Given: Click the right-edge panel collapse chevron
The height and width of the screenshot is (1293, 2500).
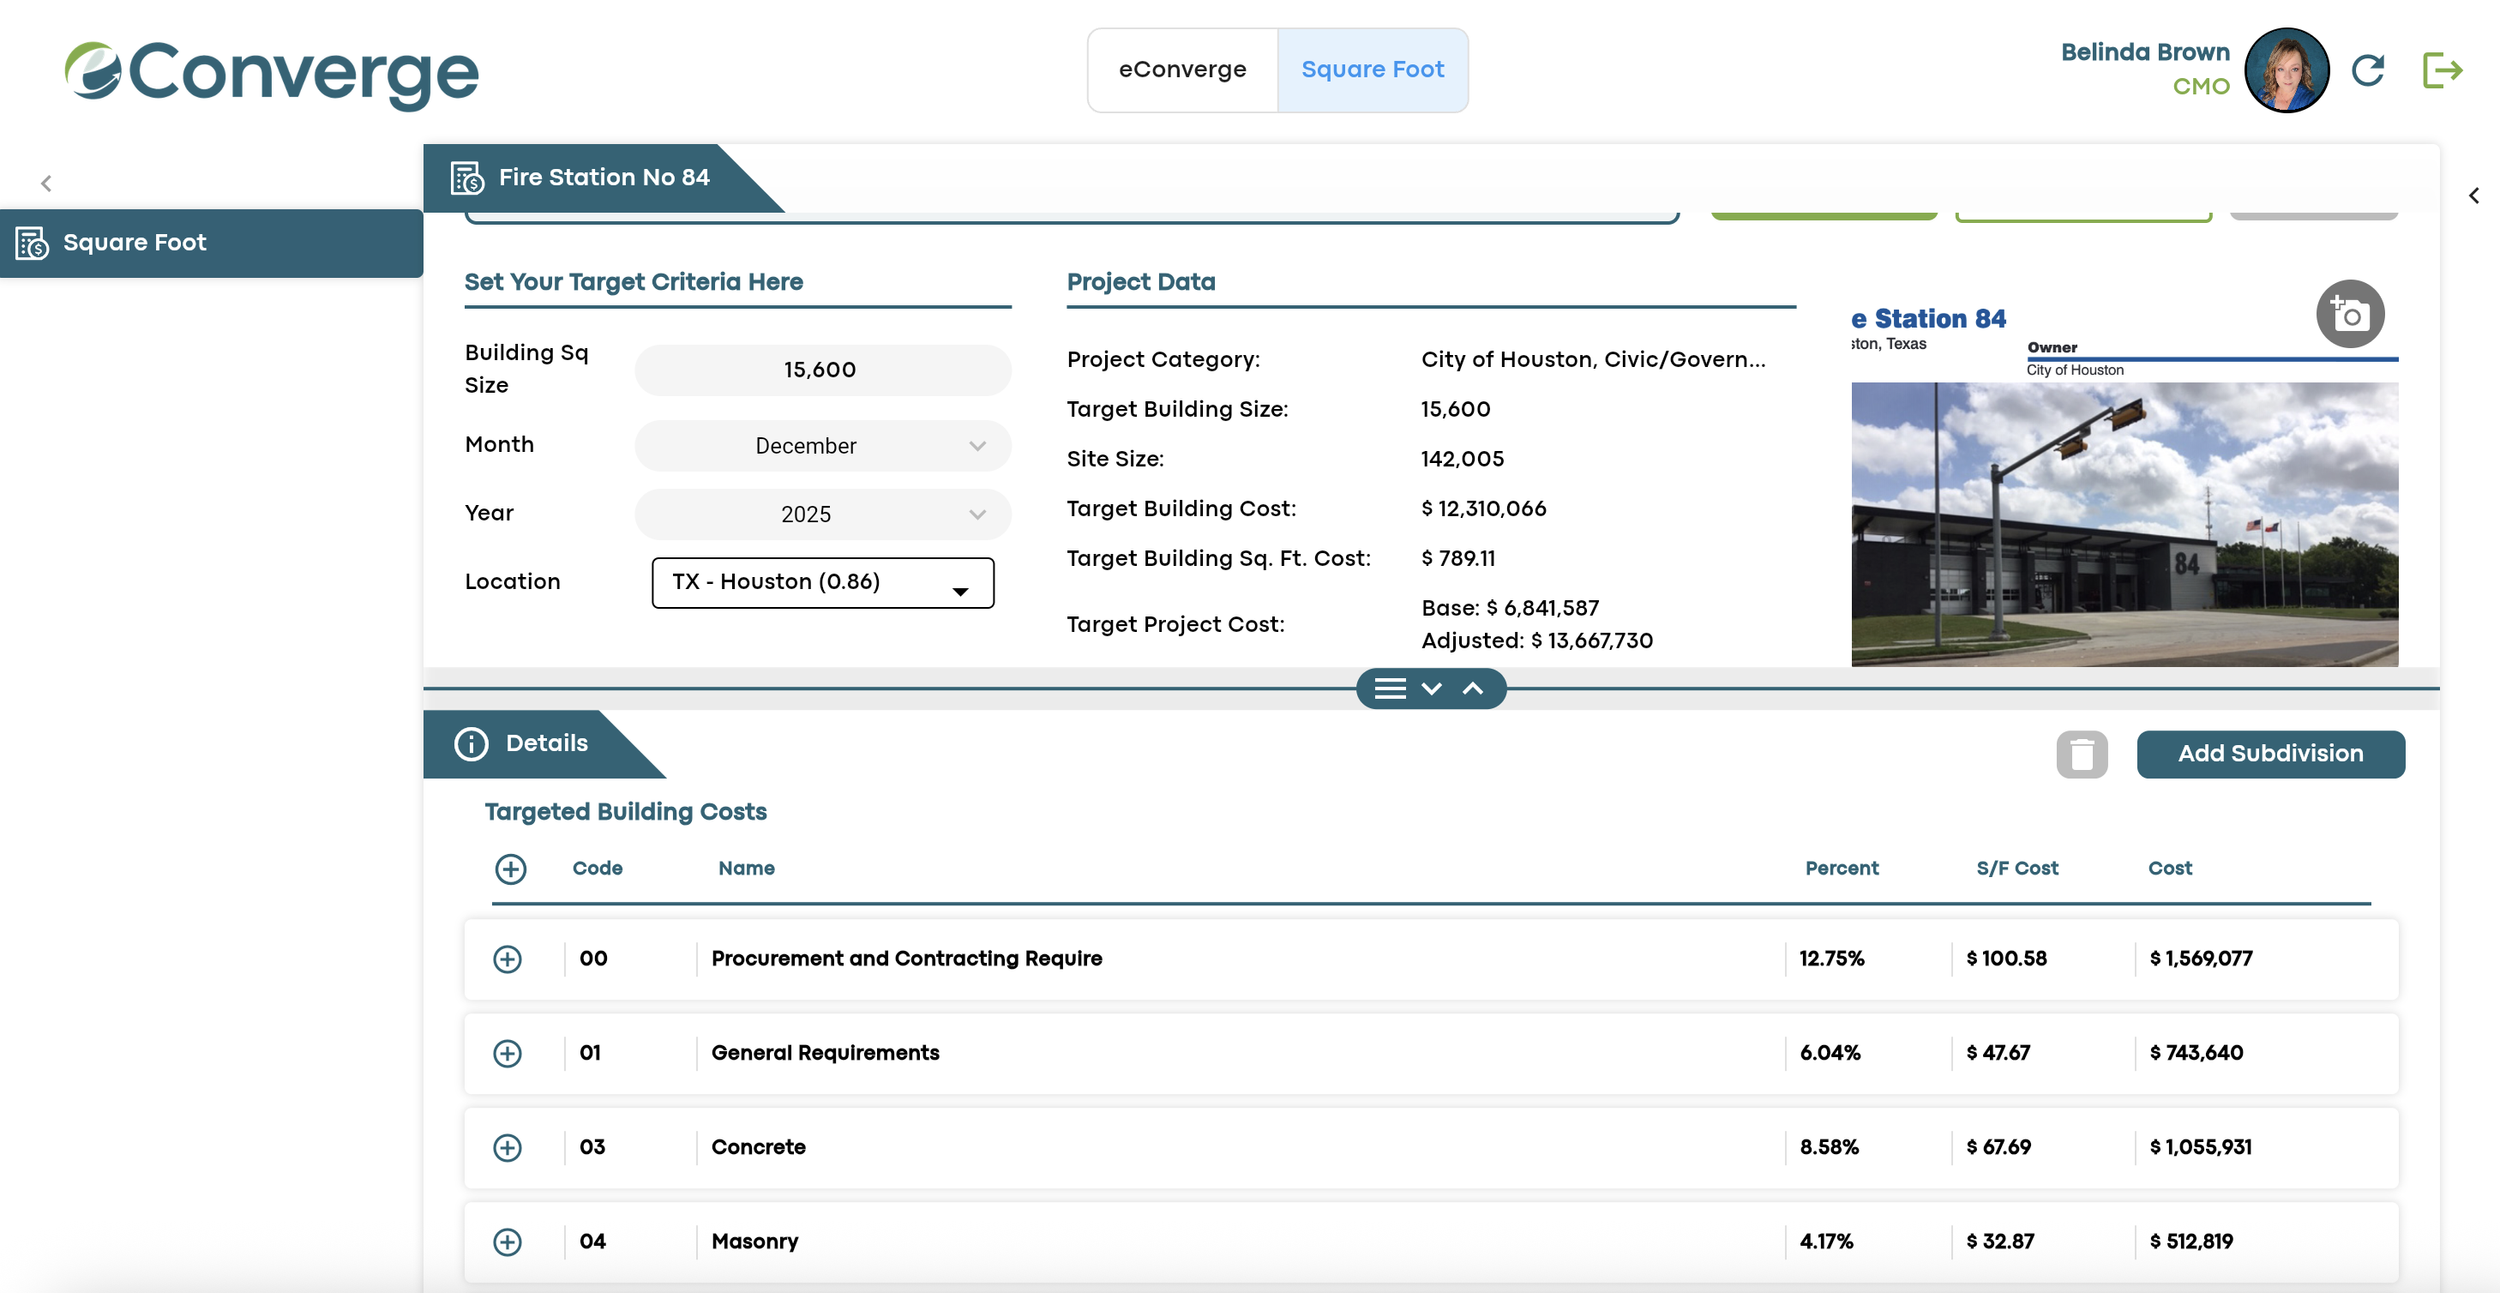Looking at the screenshot, I should pos(2473,196).
